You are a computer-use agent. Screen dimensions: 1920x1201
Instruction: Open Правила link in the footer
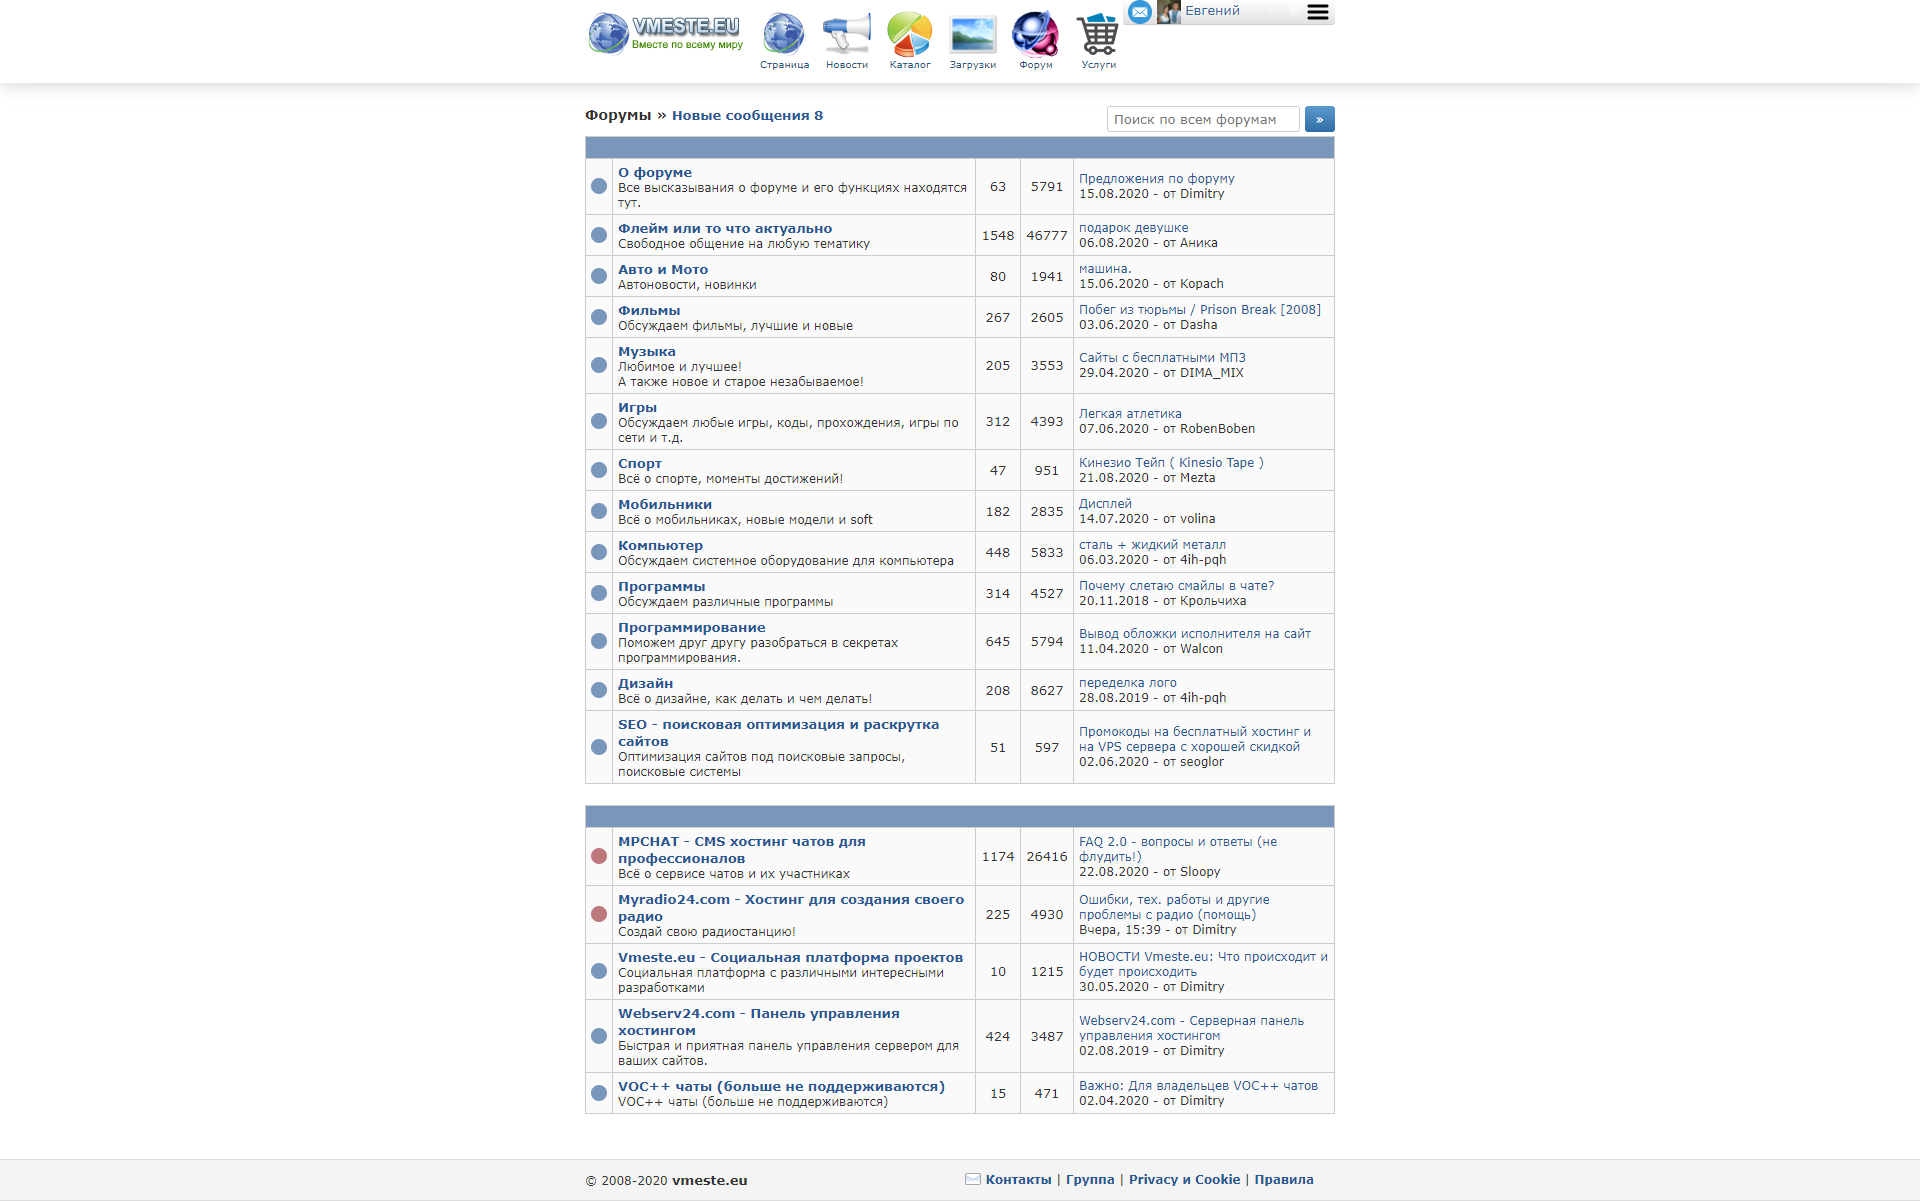point(1283,1180)
